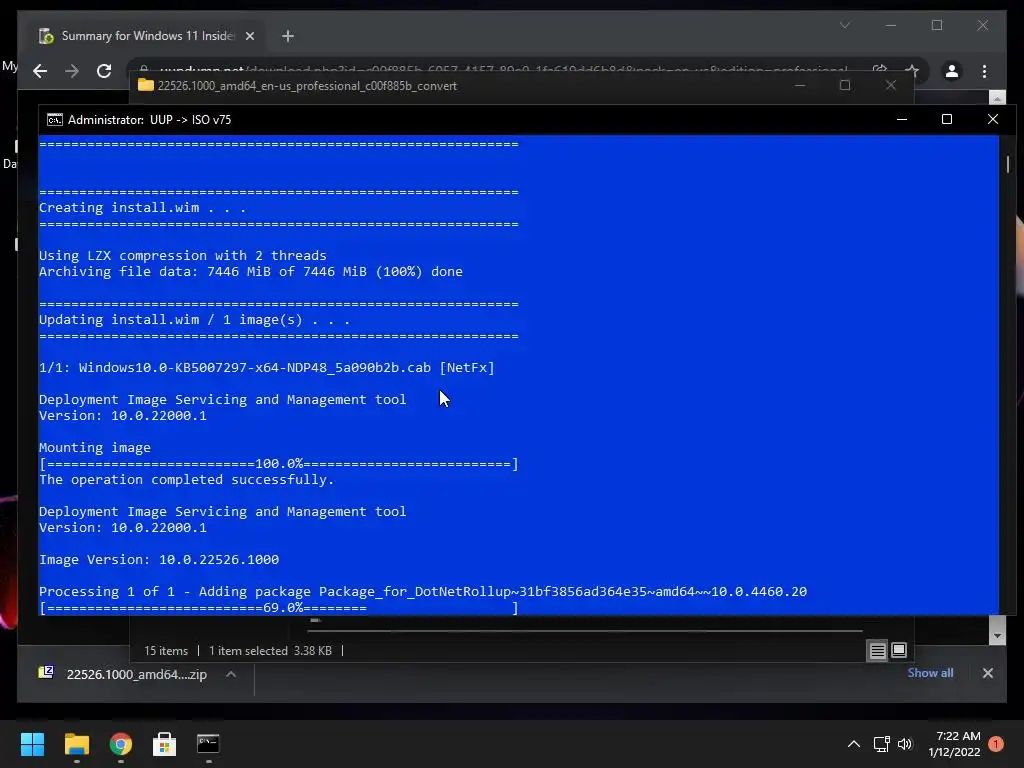
Task: Show hidden system tray icons
Action: [x=854, y=744]
